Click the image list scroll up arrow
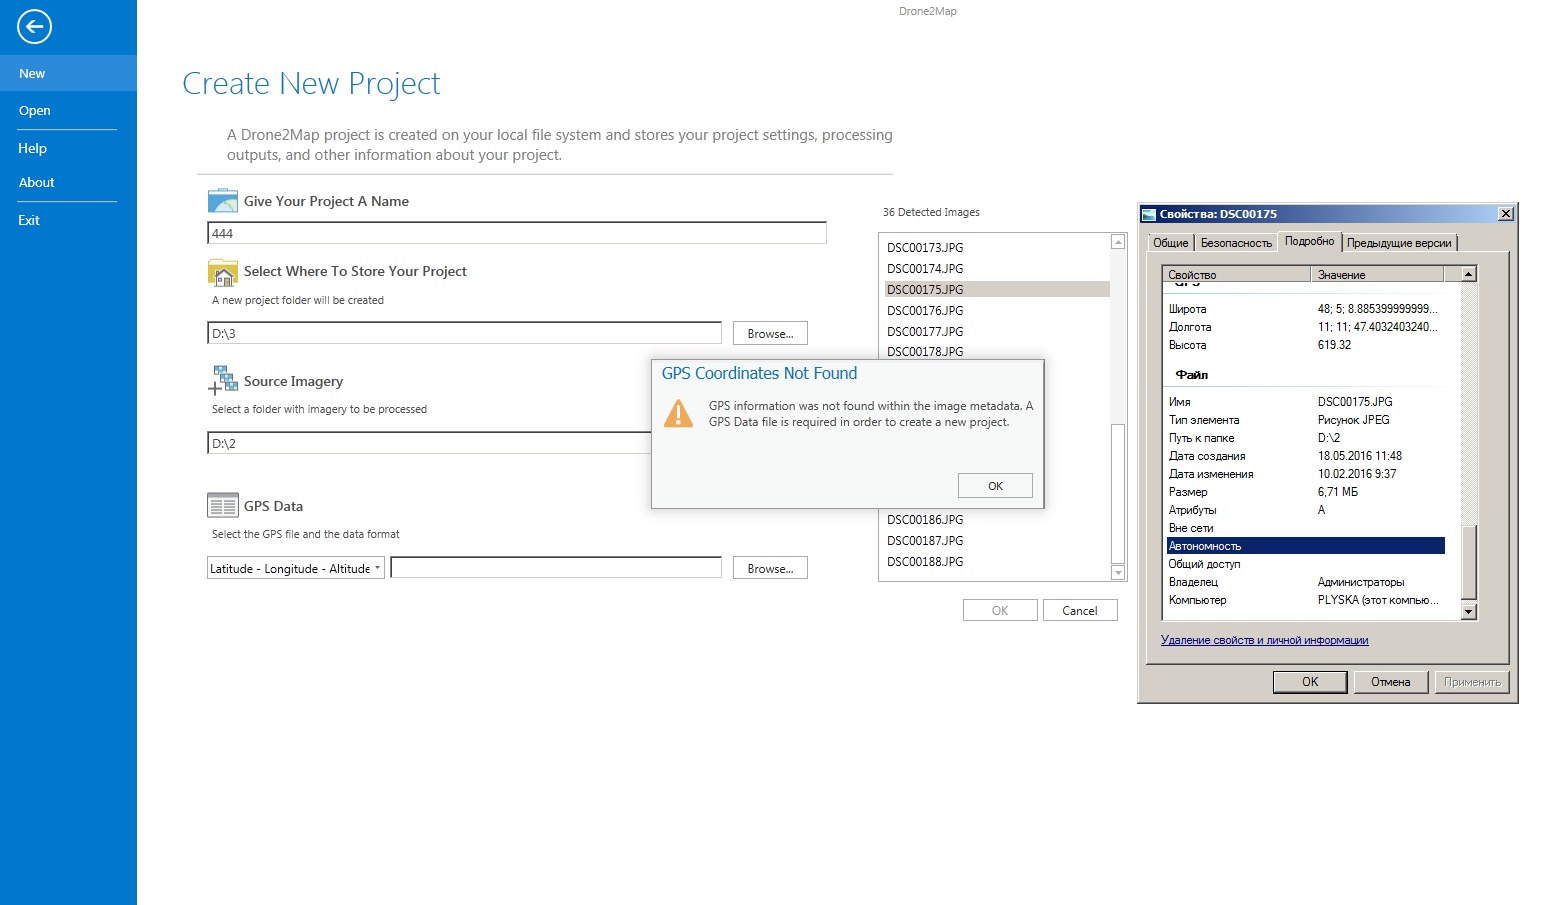This screenshot has height=905, width=1545. tap(1118, 242)
